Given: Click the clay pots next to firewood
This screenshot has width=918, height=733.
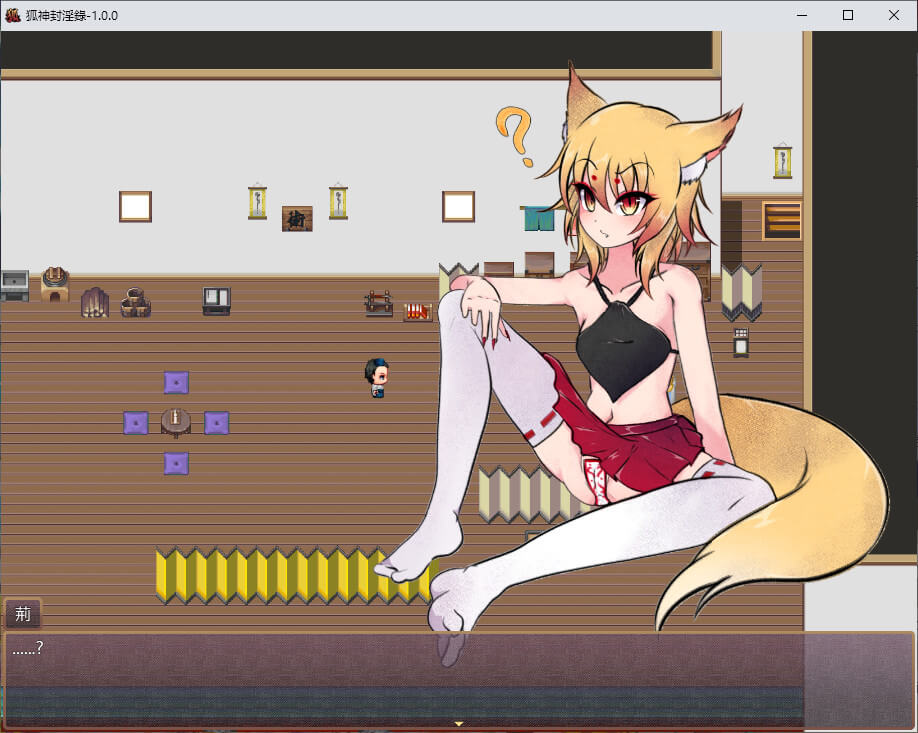Looking at the screenshot, I should tap(135, 302).
